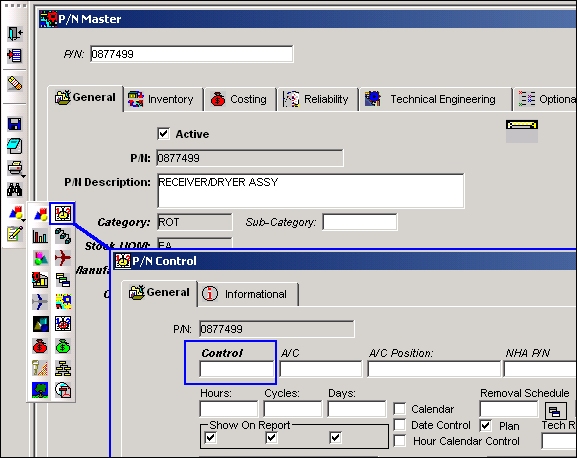Select the General tab in P/N Control
This screenshot has width=577, height=458.
click(x=159, y=293)
